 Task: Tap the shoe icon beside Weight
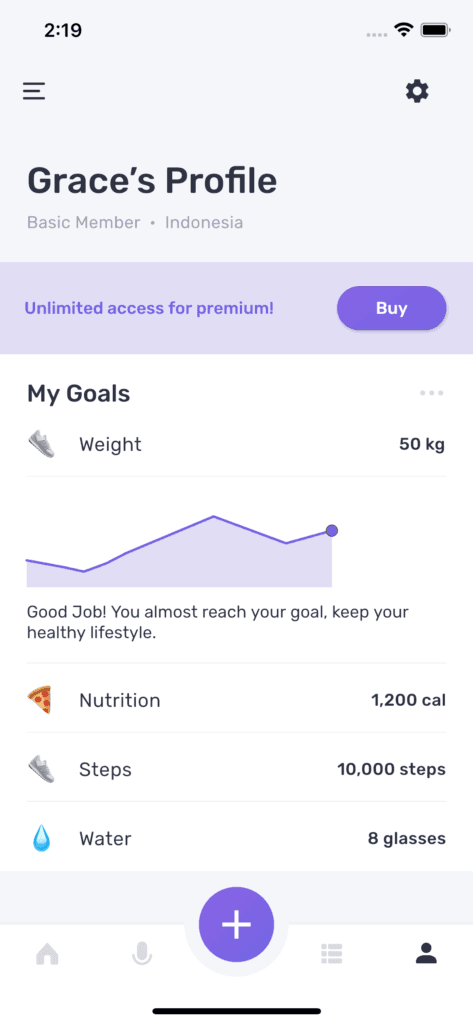coord(41,445)
